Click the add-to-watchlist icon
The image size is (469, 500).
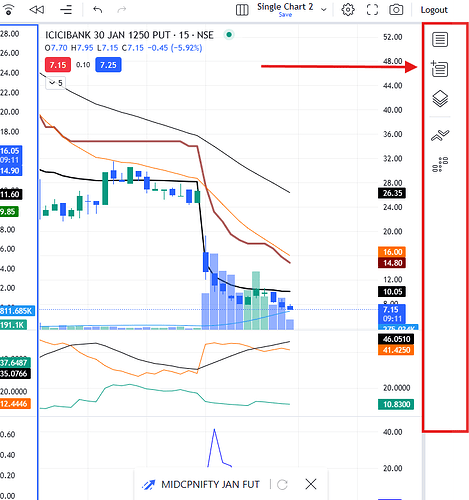(439, 69)
